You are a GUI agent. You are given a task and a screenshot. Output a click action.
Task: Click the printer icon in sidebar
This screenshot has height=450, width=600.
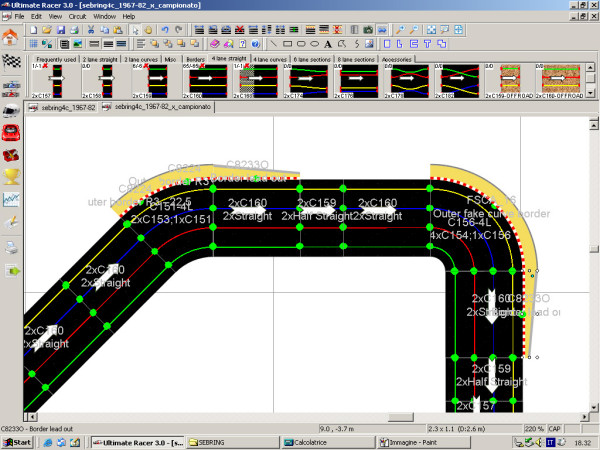coord(12,247)
